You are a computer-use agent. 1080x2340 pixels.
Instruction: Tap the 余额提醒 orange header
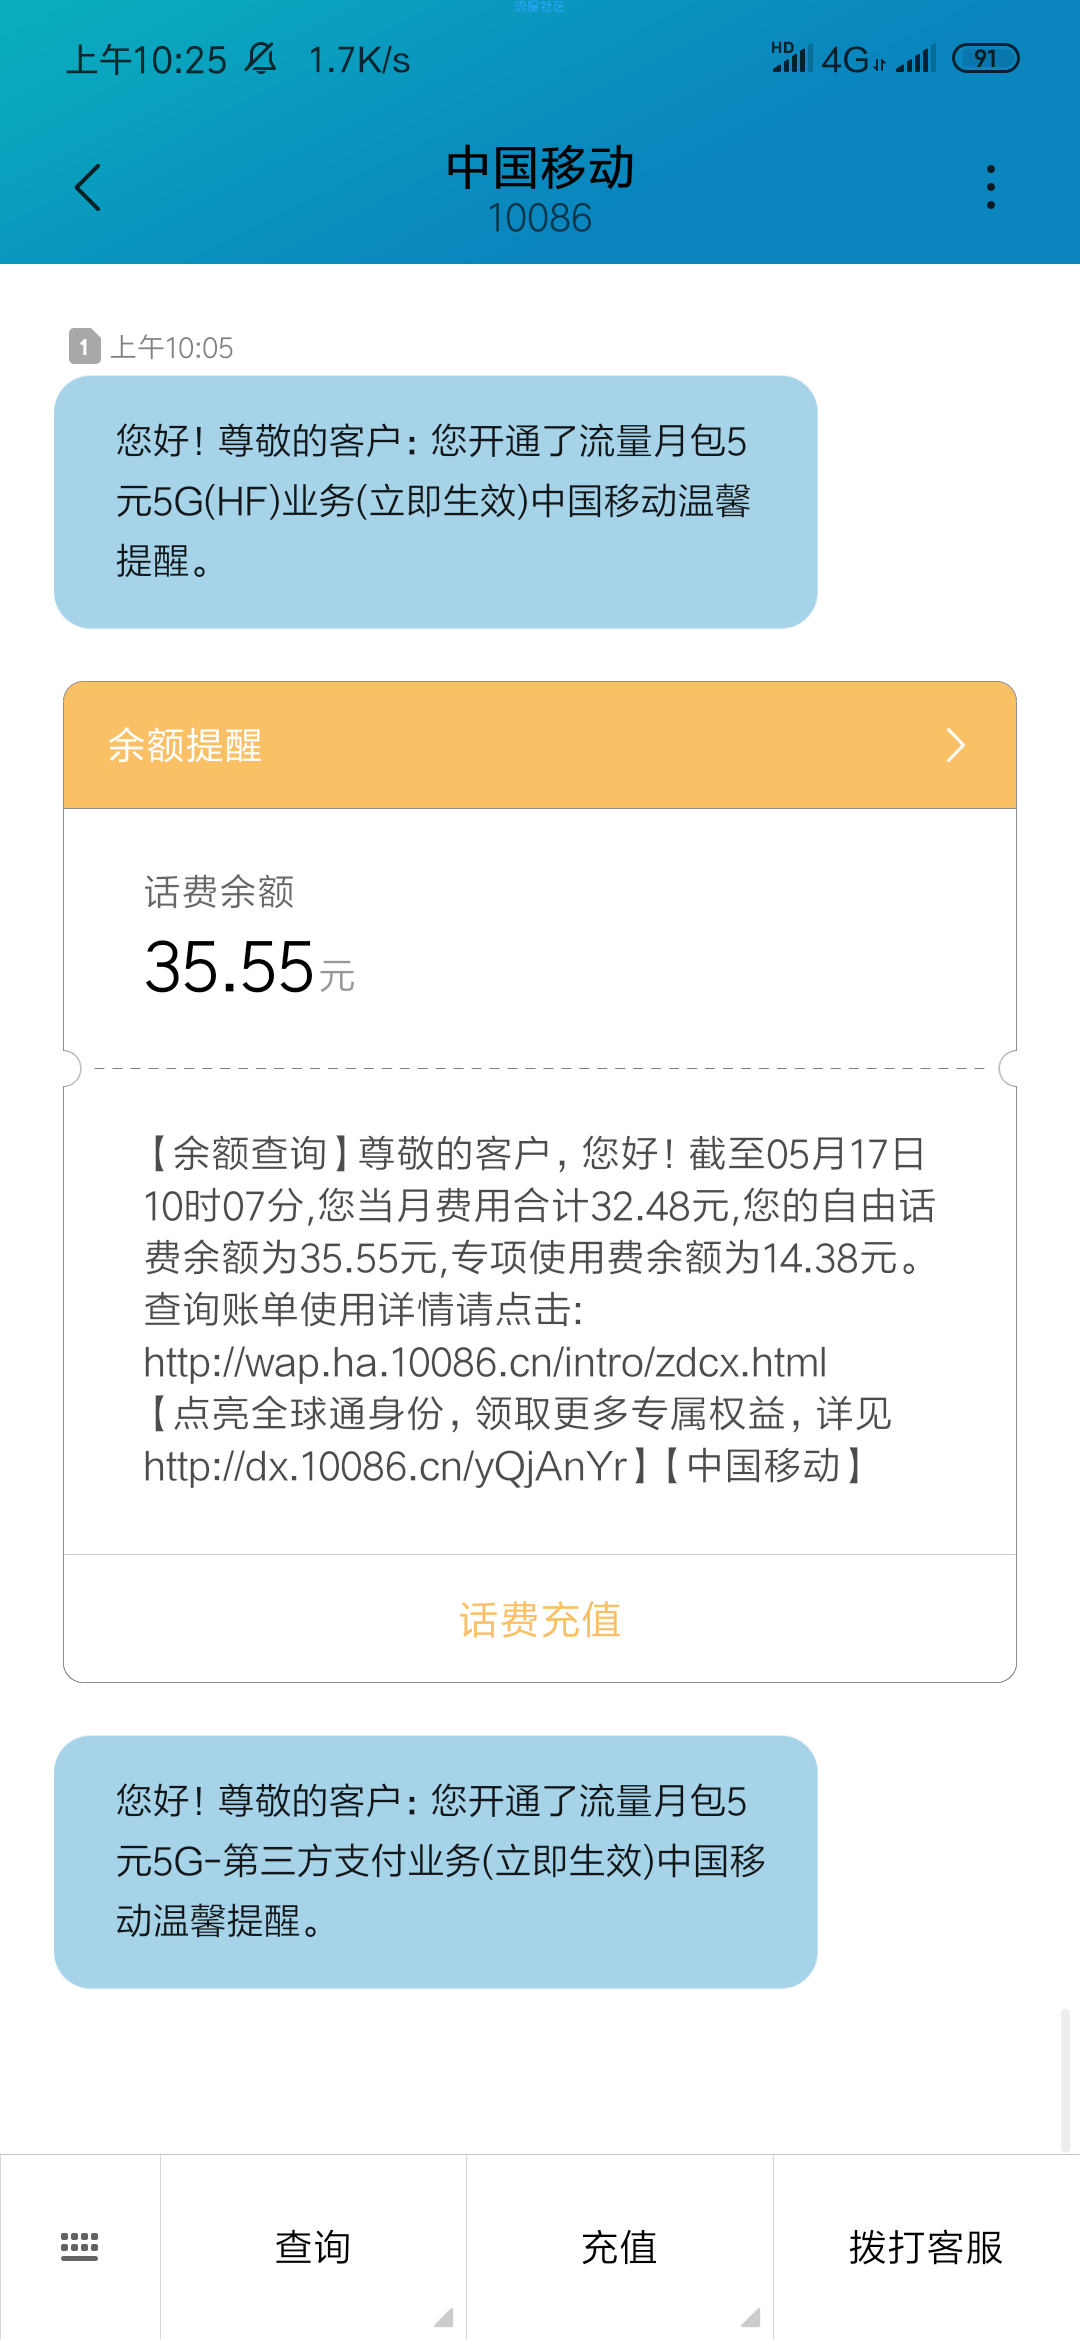pos(540,745)
